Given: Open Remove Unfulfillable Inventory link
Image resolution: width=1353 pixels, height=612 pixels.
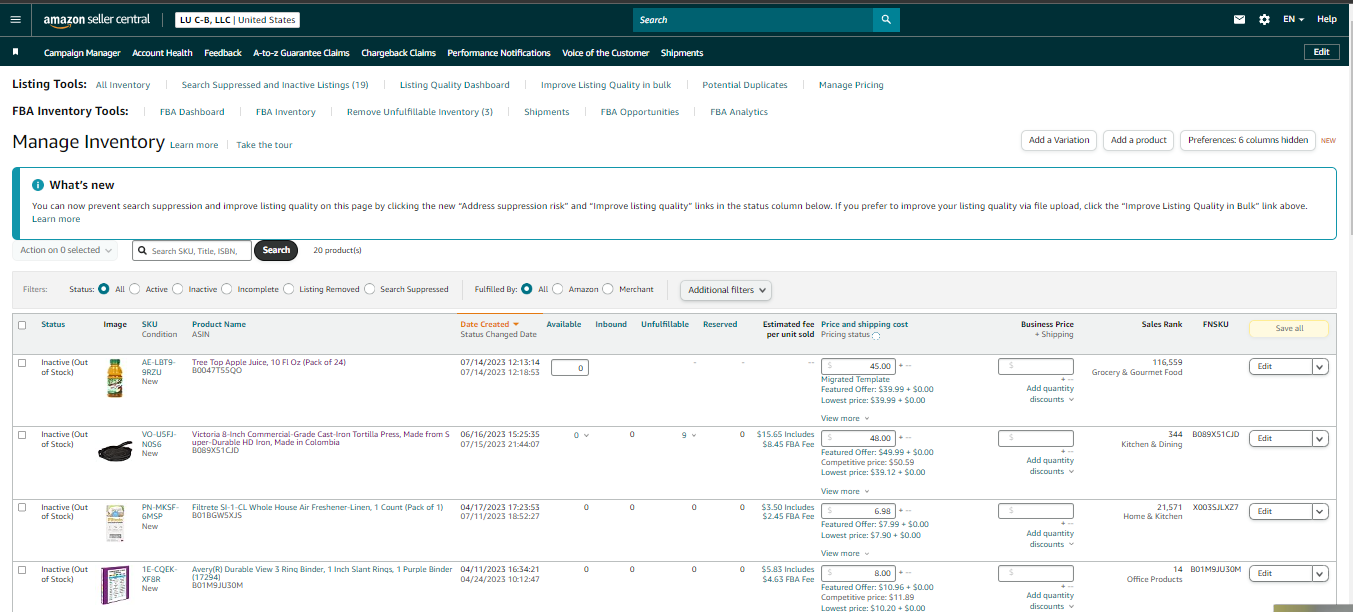Looking at the screenshot, I should point(420,112).
